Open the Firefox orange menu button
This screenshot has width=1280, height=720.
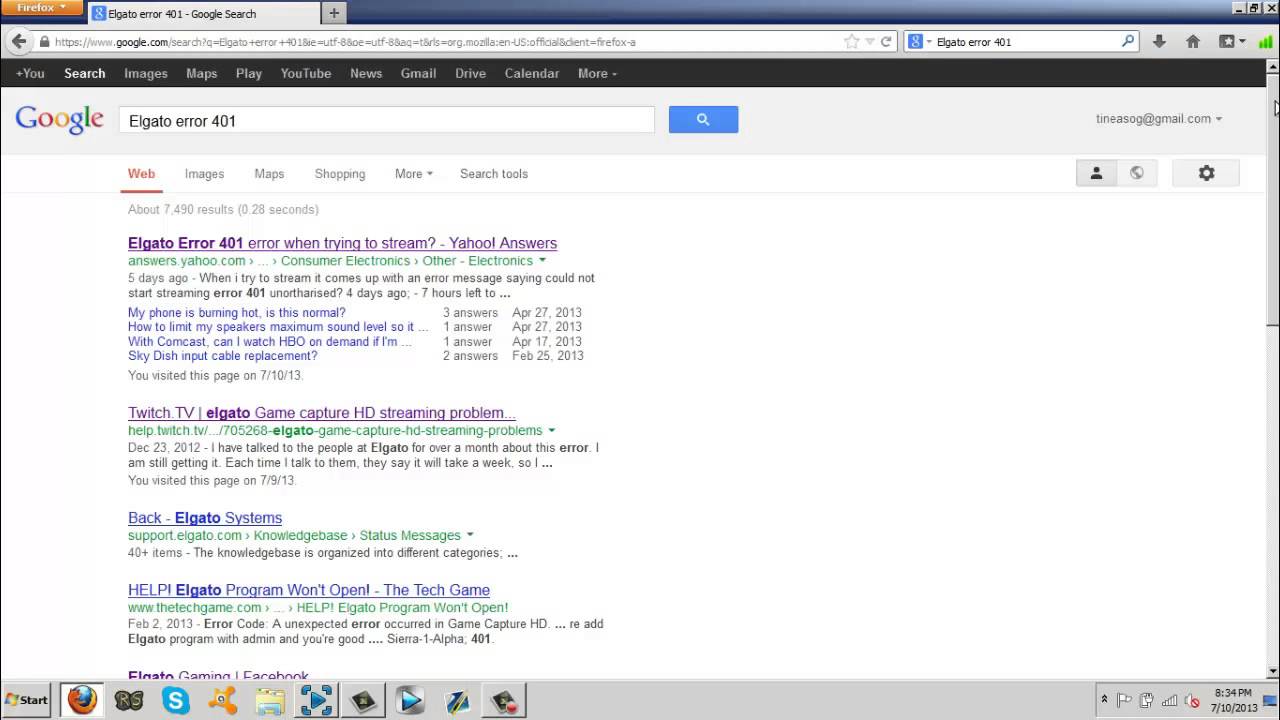(42, 8)
